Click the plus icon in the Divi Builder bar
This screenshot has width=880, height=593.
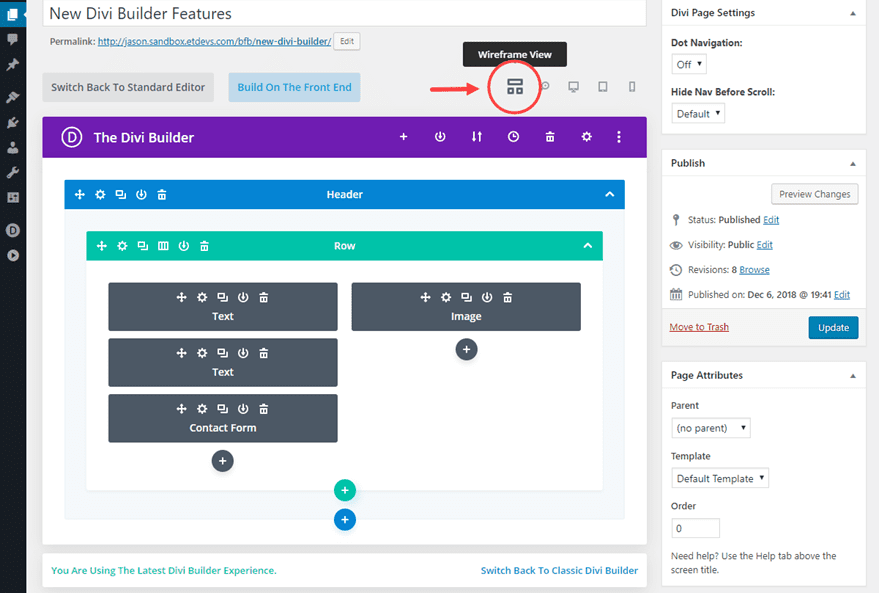click(x=404, y=137)
